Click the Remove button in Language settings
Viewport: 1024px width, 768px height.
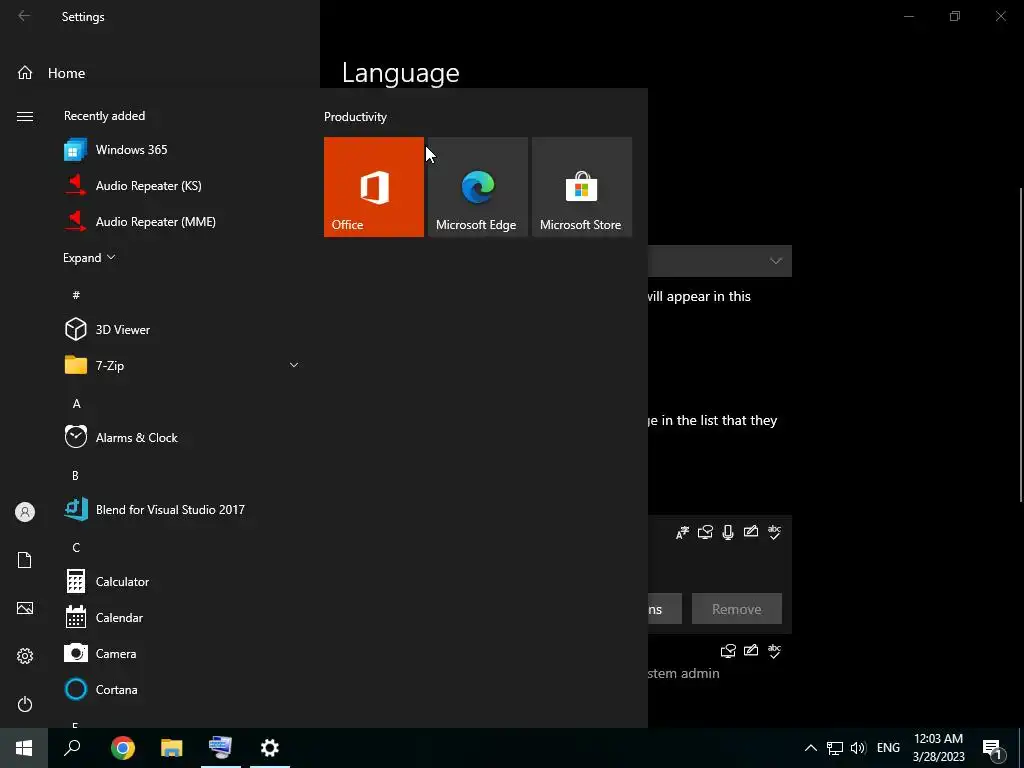point(737,609)
